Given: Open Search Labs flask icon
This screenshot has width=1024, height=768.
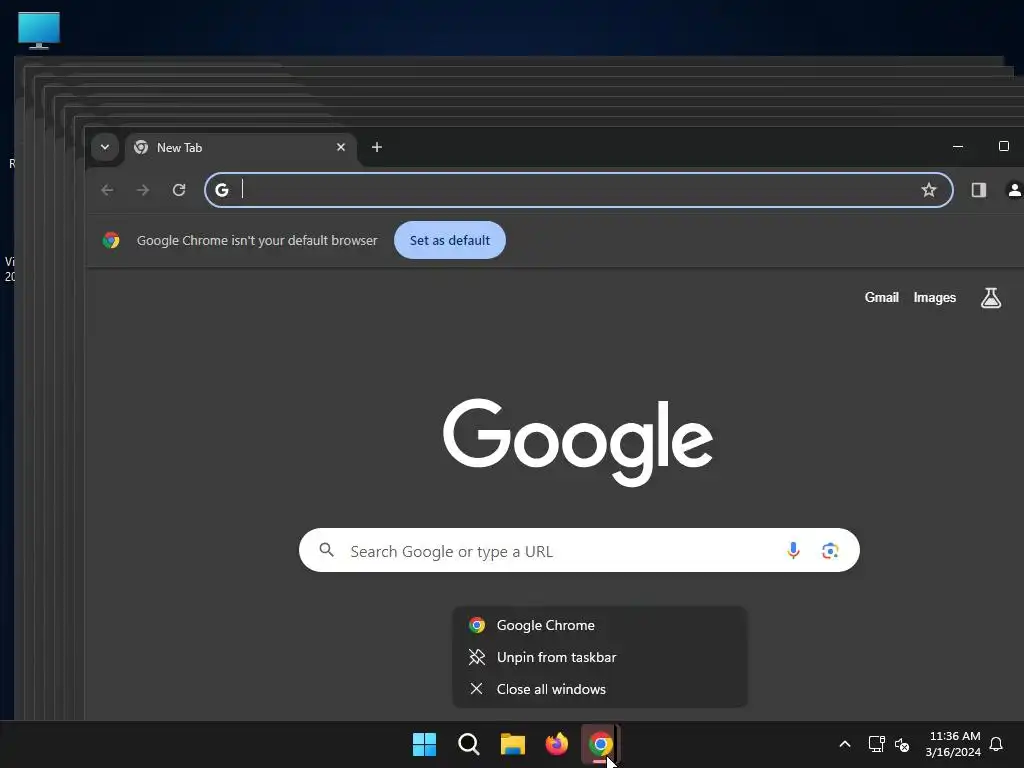Looking at the screenshot, I should (x=991, y=298).
